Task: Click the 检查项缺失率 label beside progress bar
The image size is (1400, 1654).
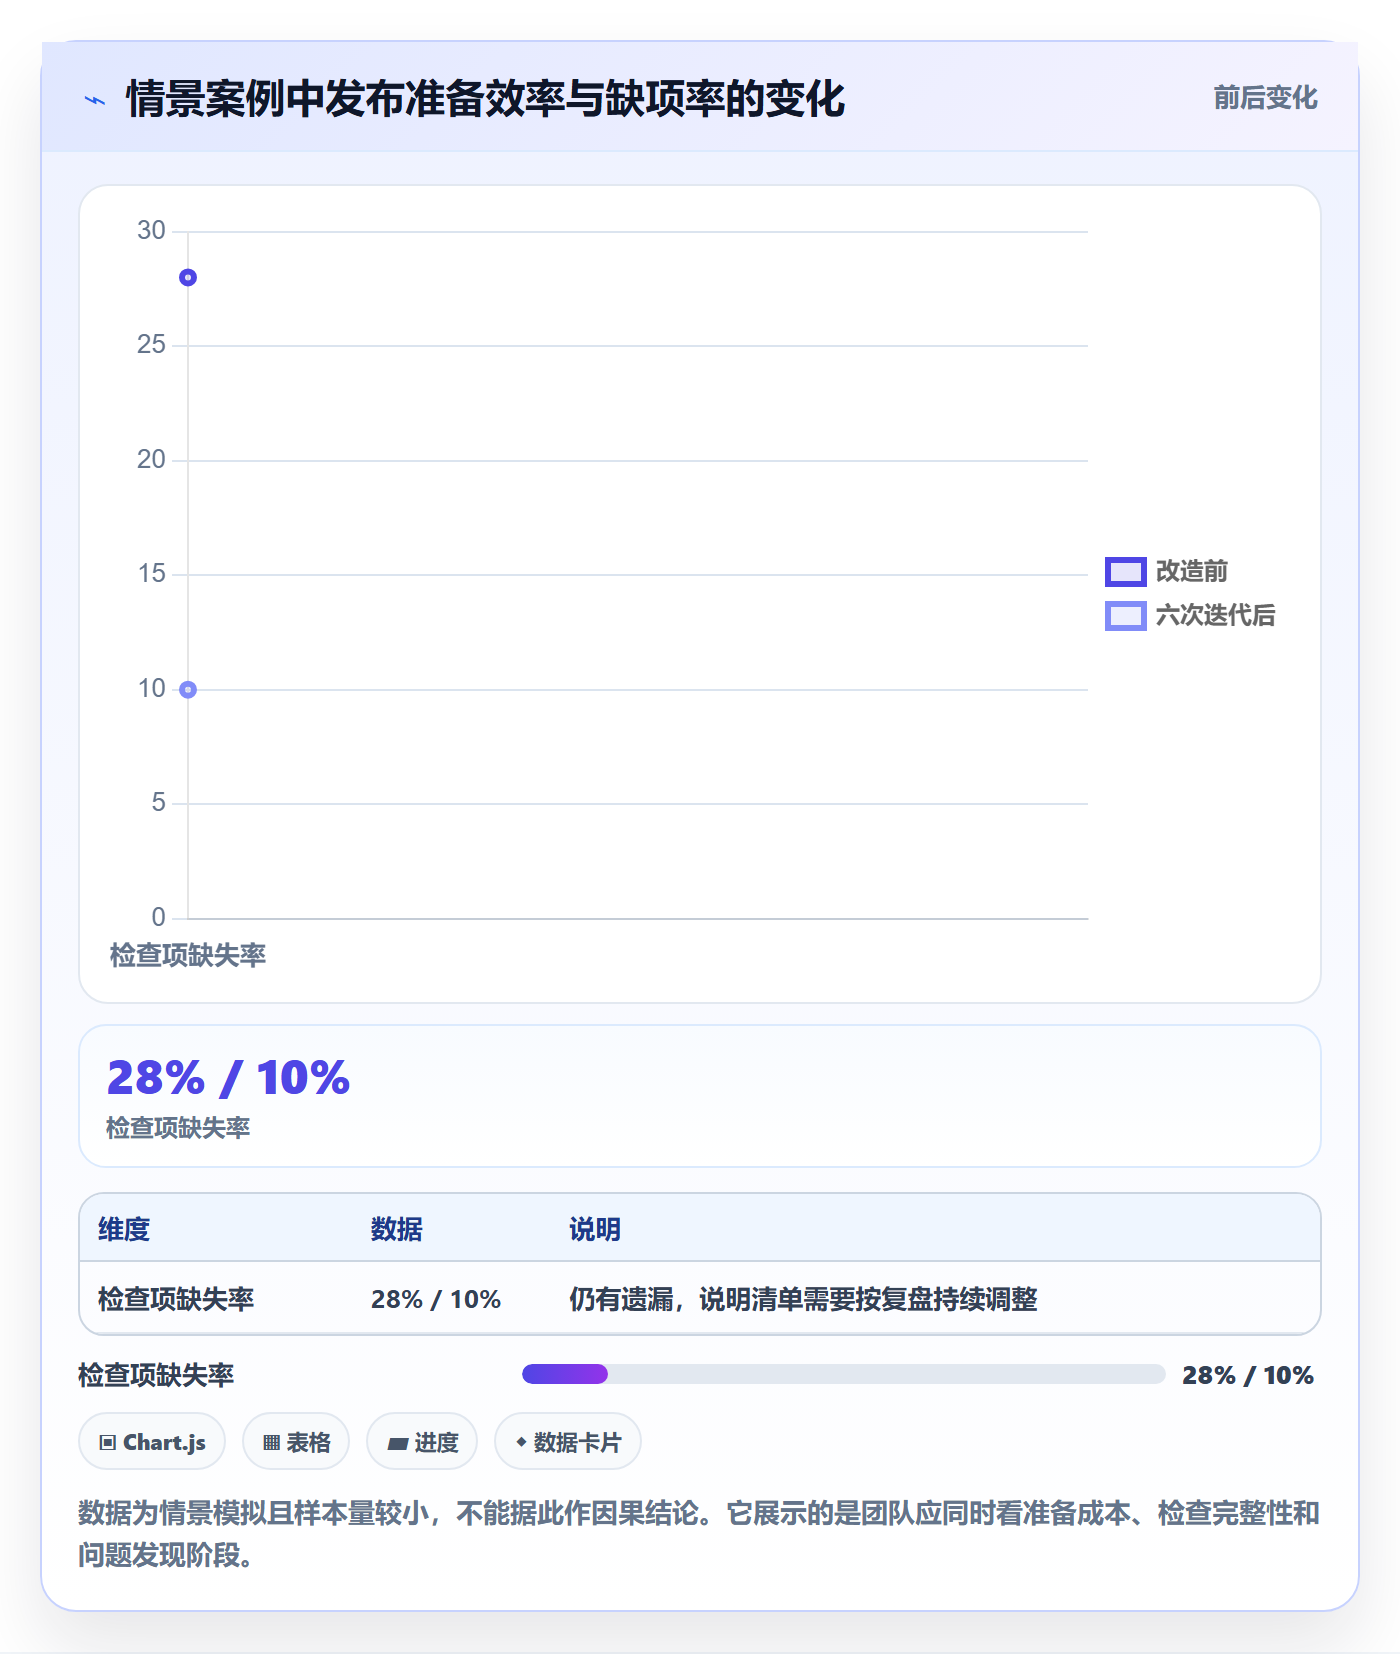Action: point(156,1375)
